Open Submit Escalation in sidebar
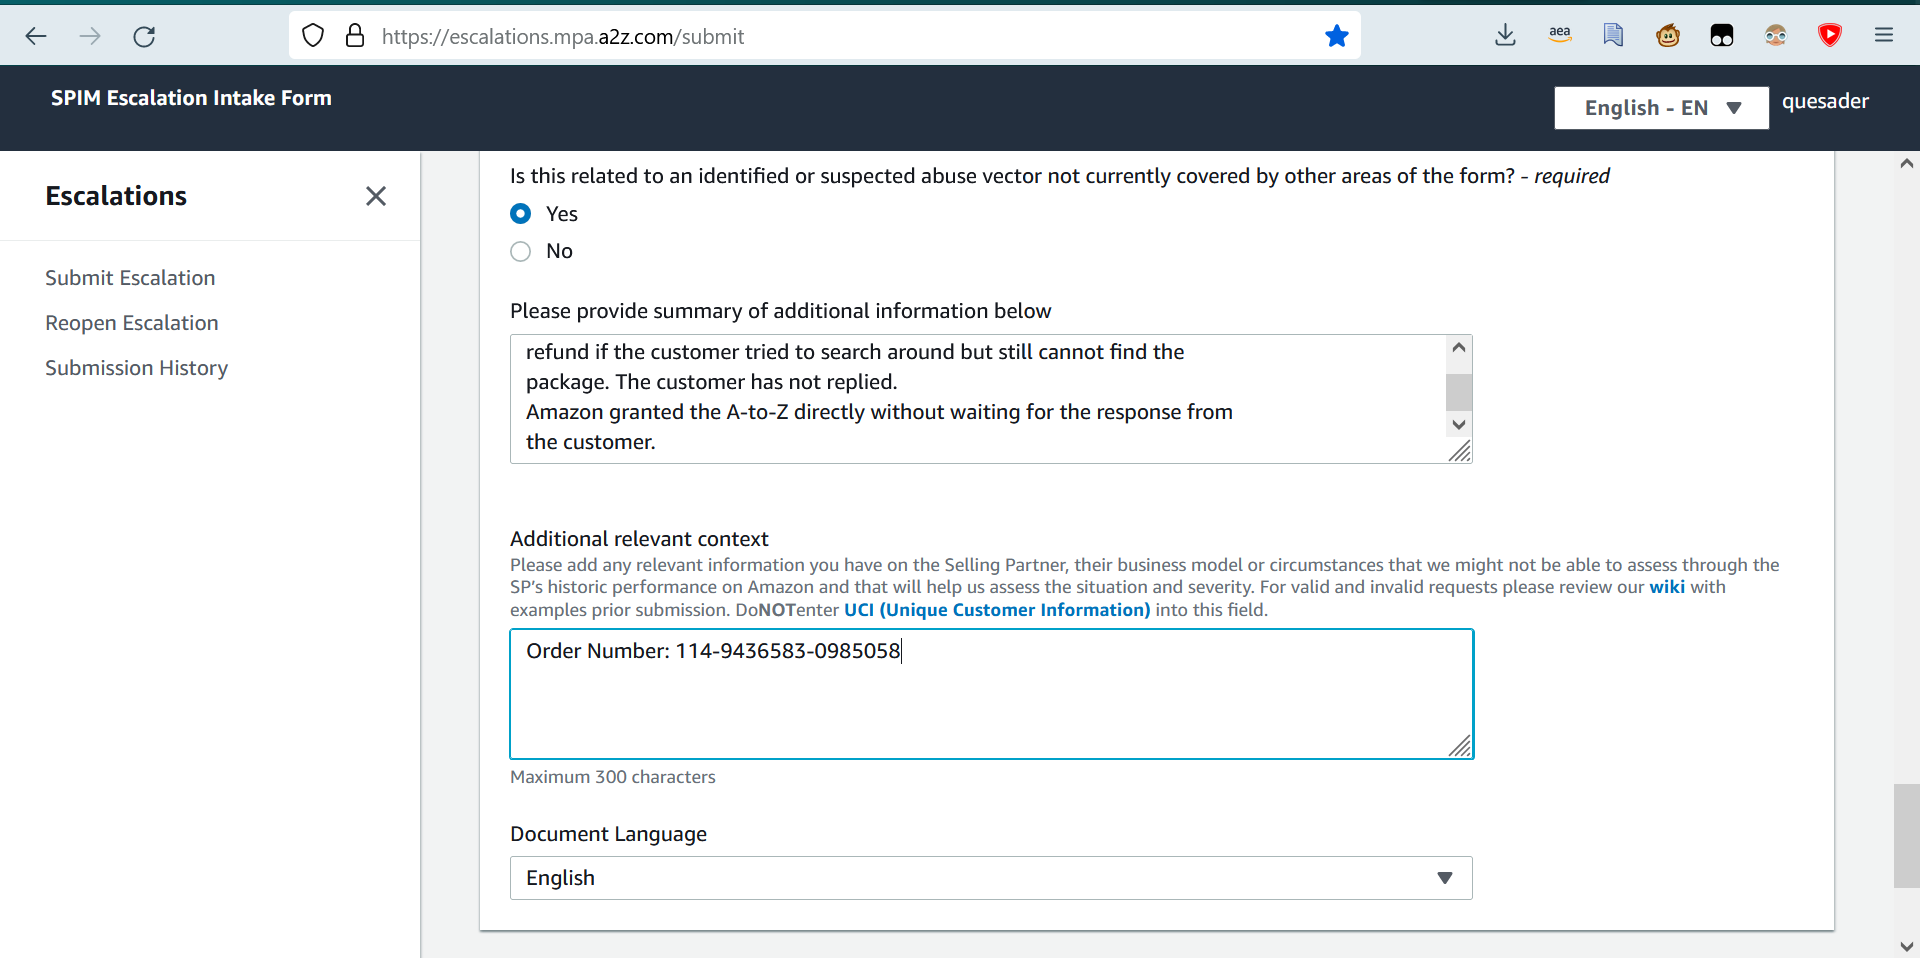 [130, 278]
